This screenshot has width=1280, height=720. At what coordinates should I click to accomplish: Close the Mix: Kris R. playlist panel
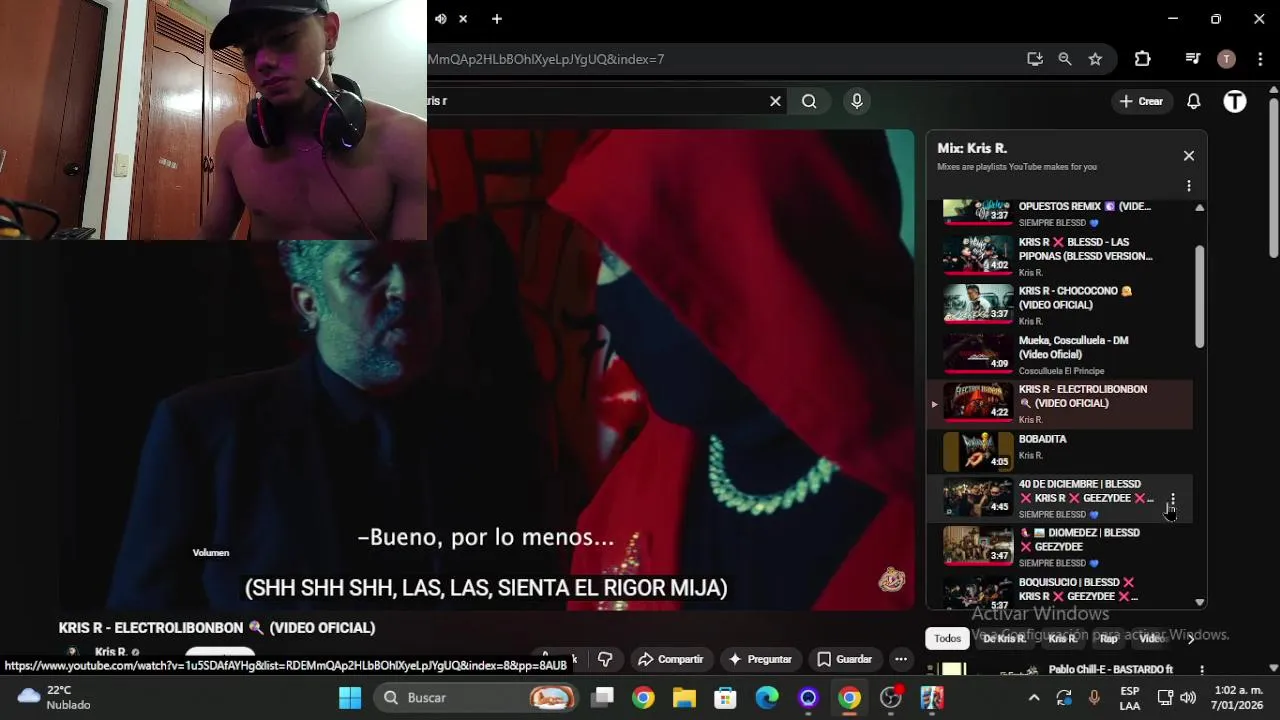1189,156
